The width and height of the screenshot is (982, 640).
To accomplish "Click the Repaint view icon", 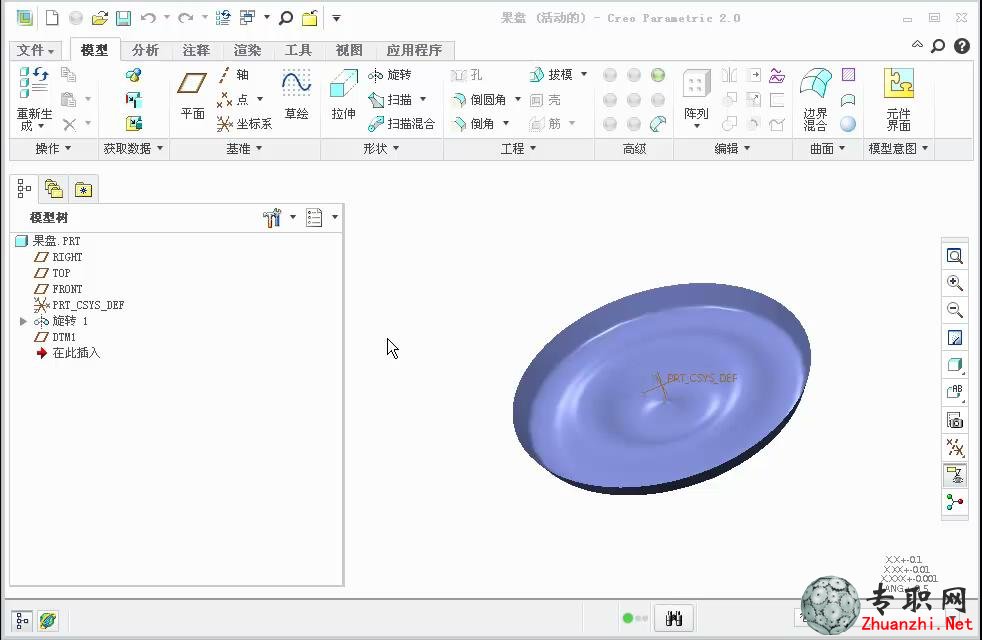I will [x=954, y=338].
